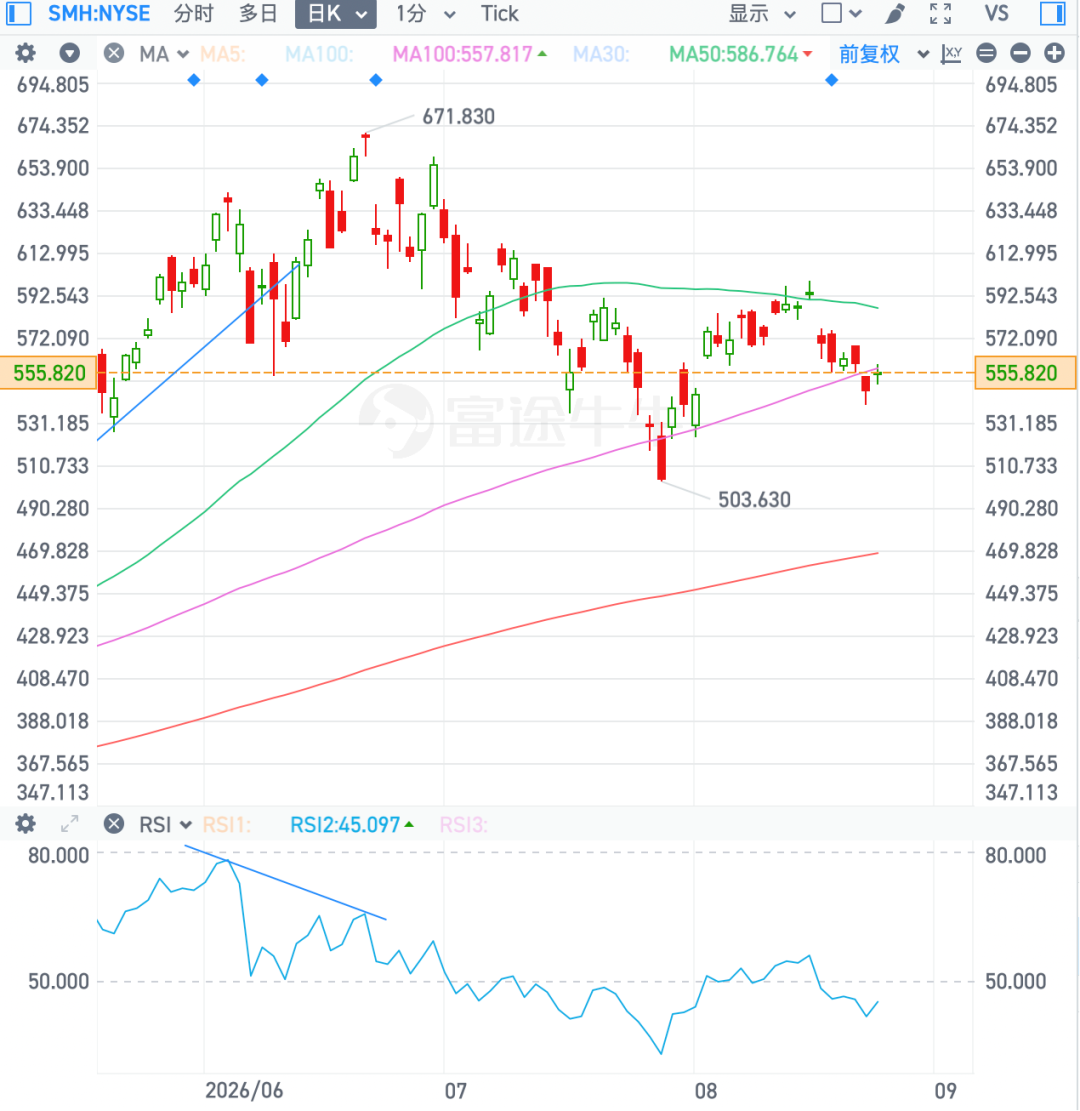Click the XY axis settings icon
This screenshot has width=1080, height=1111.
coord(951,54)
